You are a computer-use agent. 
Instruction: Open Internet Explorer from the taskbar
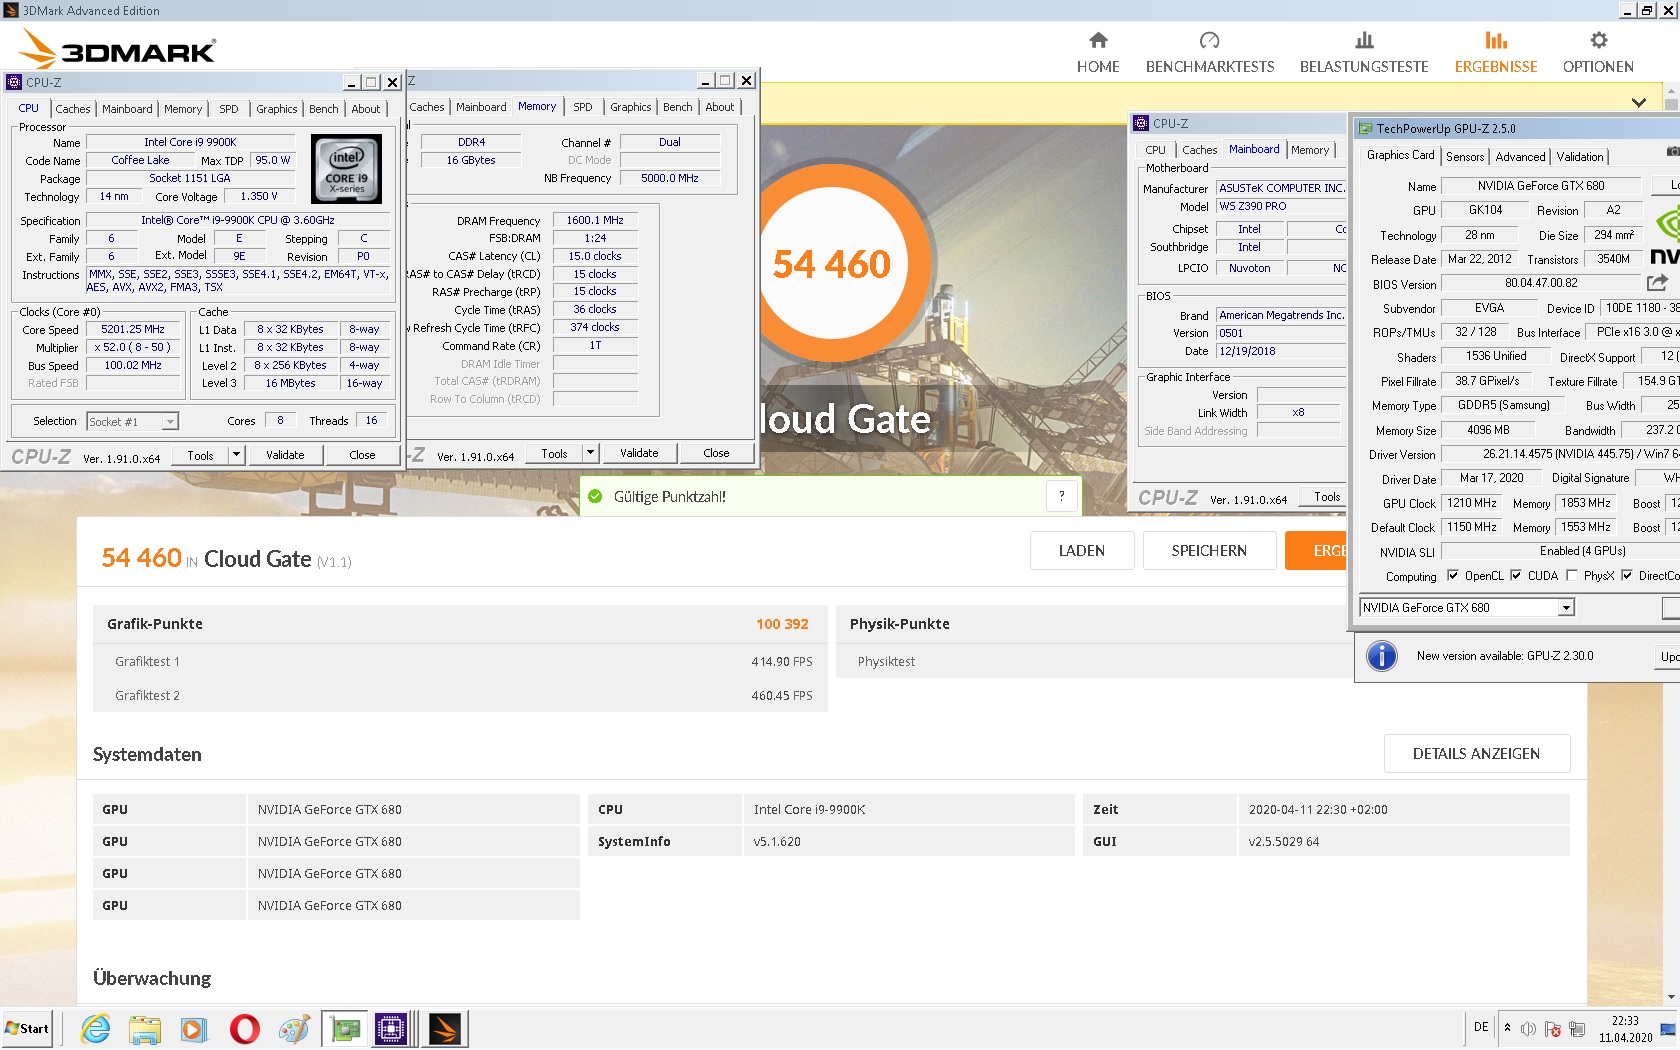pos(96,1029)
